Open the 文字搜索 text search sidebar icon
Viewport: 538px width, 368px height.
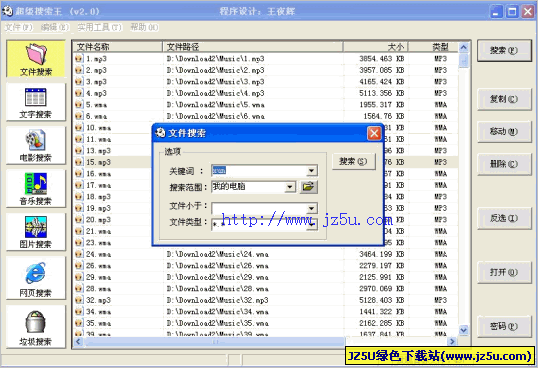36,102
